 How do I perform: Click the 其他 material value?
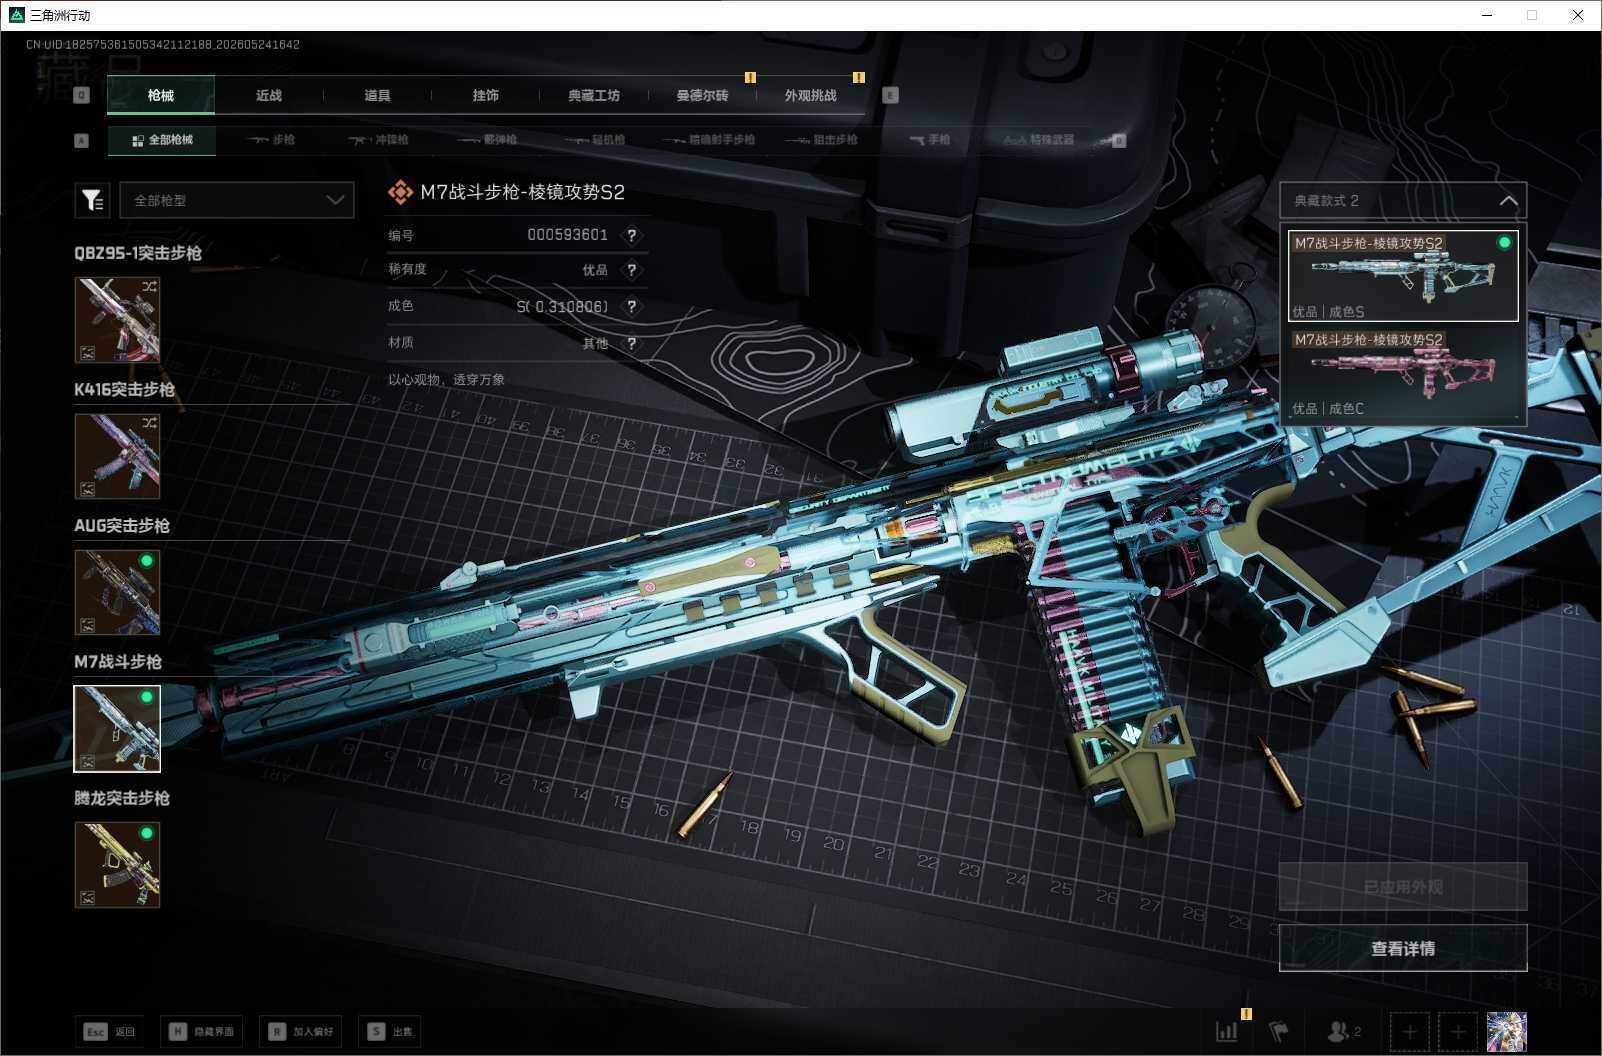click(x=595, y=343)
